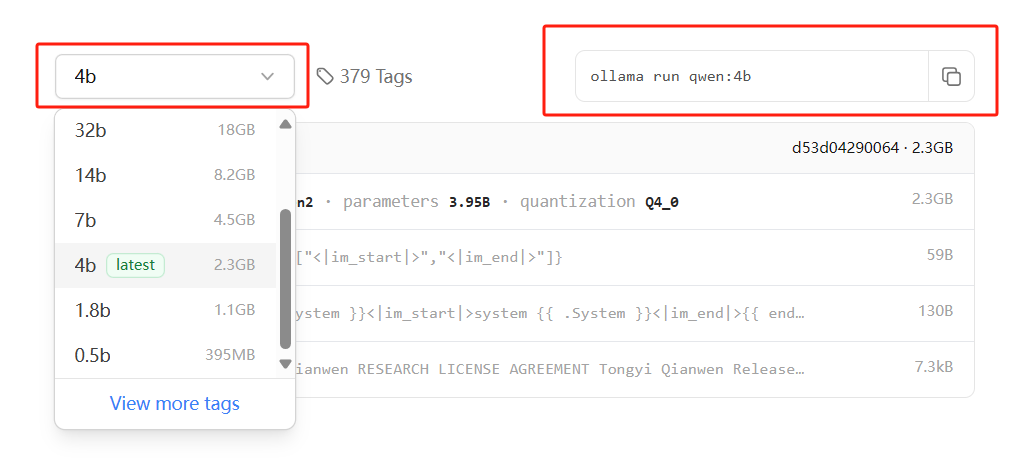Click the d53d04290064 · 2.3GB digest text
Viewport: 1029px width, 476px height.
click(x=872, y=148)
